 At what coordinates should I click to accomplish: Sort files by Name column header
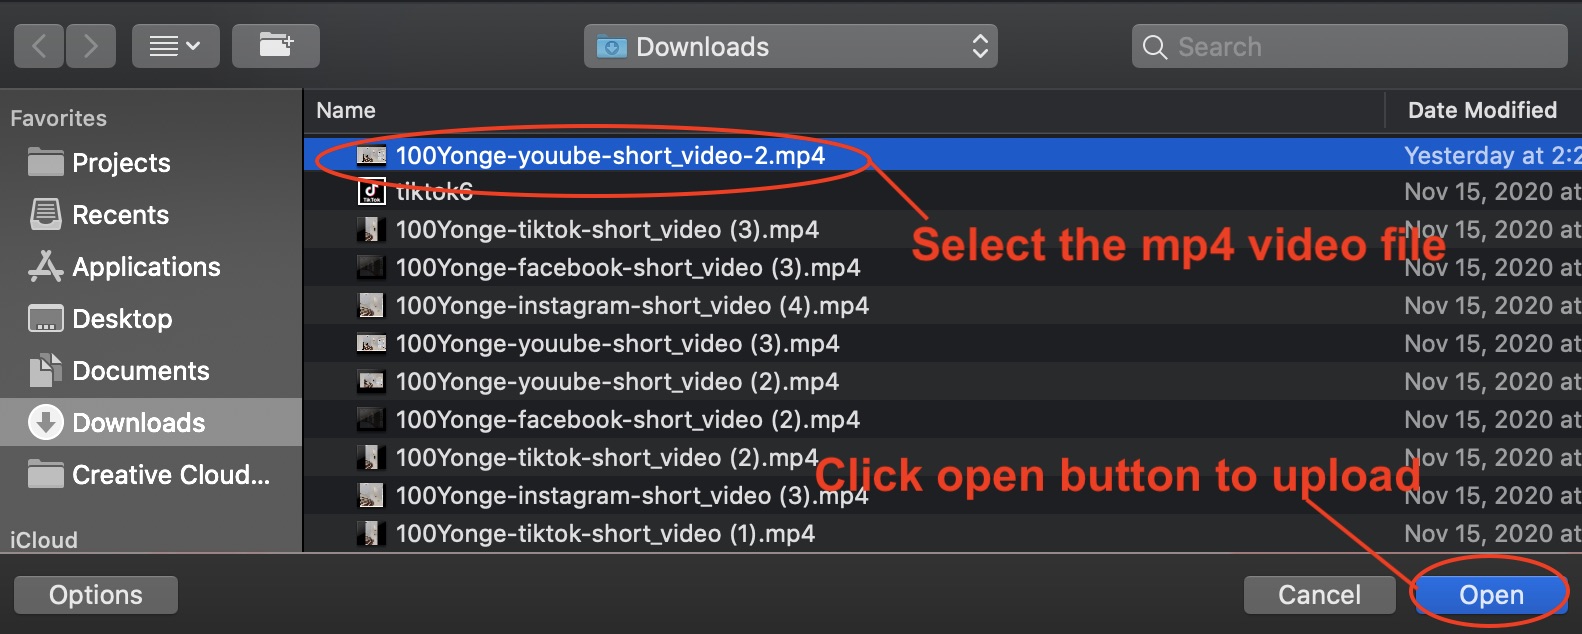(x=346, y=110)
